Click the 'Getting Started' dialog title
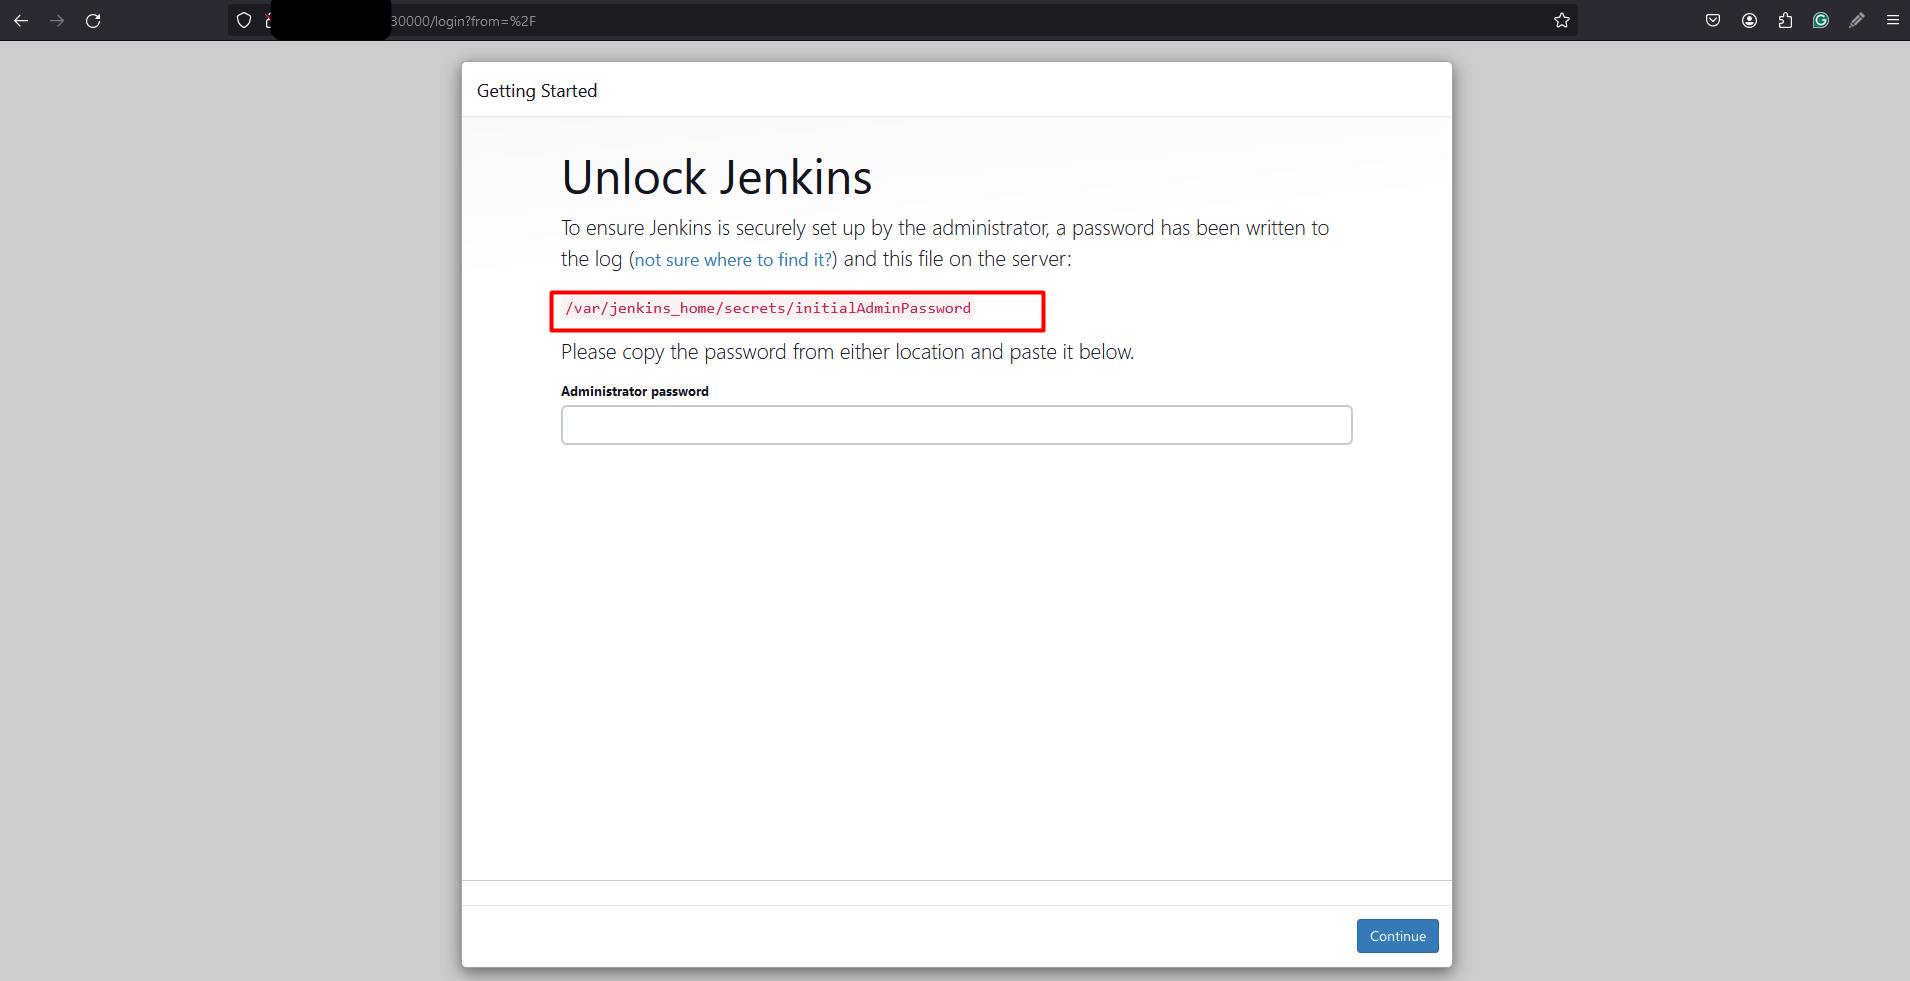1910x981 pixels. click(537, 91)
